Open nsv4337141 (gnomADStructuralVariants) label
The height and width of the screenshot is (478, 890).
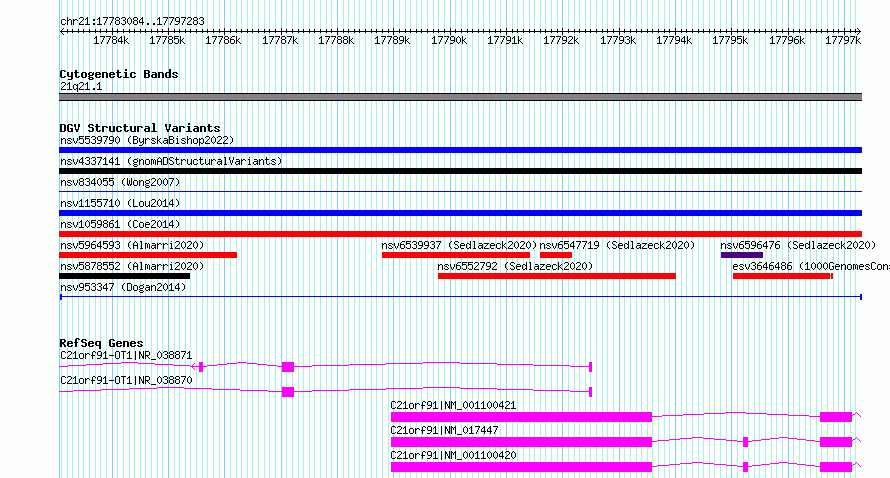(x=171, y=161)
